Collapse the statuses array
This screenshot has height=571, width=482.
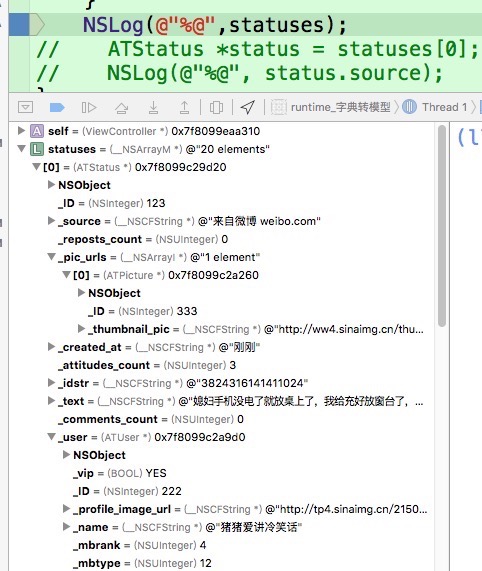point(21,148)
